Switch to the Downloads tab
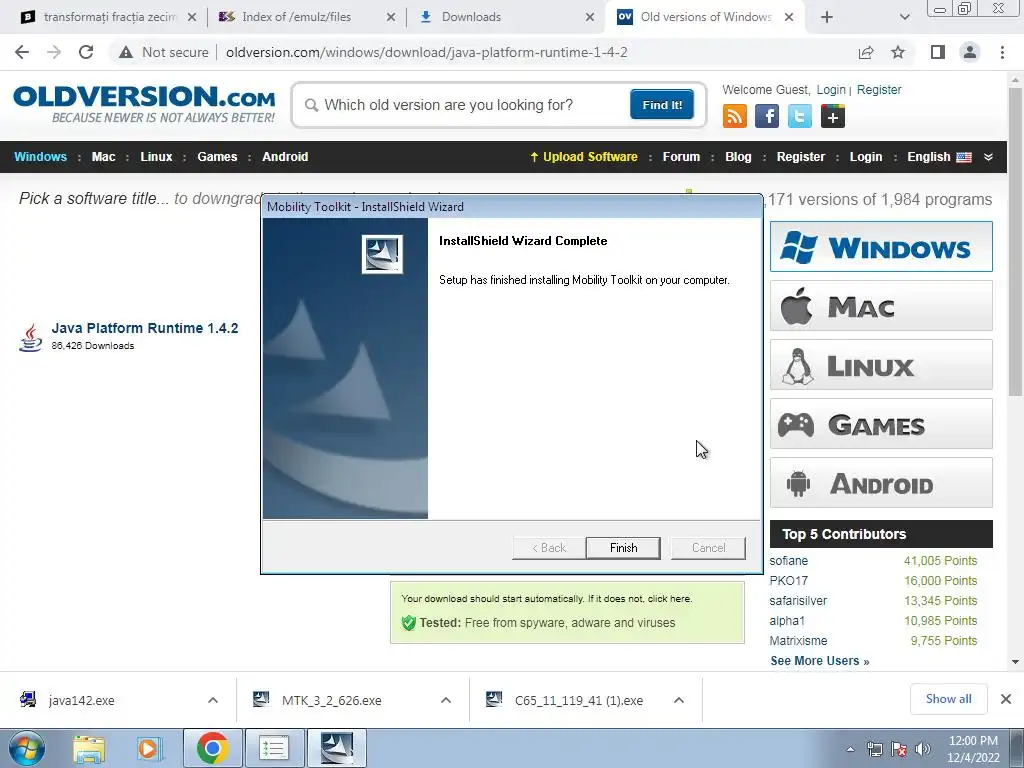Image resolution: width=1024 pixels, height=768 pixels. [471, 17]
